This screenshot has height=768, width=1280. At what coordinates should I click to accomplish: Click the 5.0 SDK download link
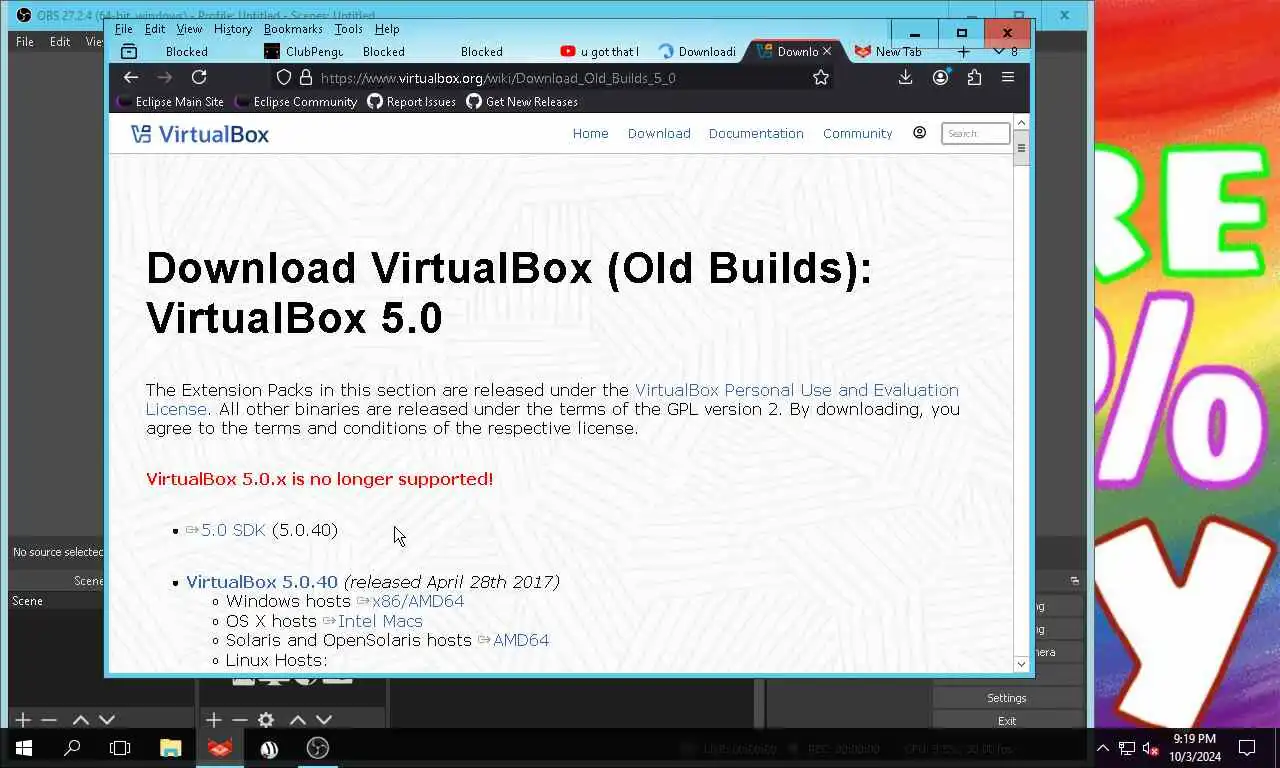click(x=233, y=530)
